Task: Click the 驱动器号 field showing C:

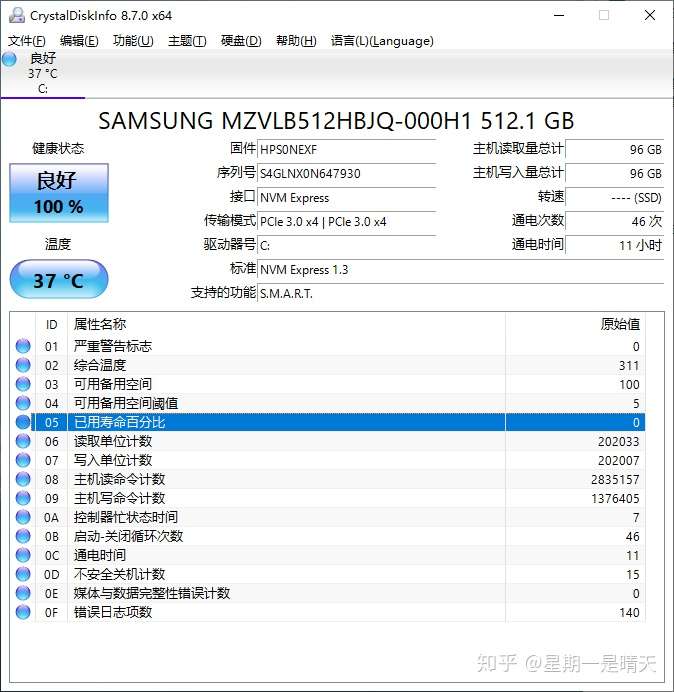Action: coord(346,245)
